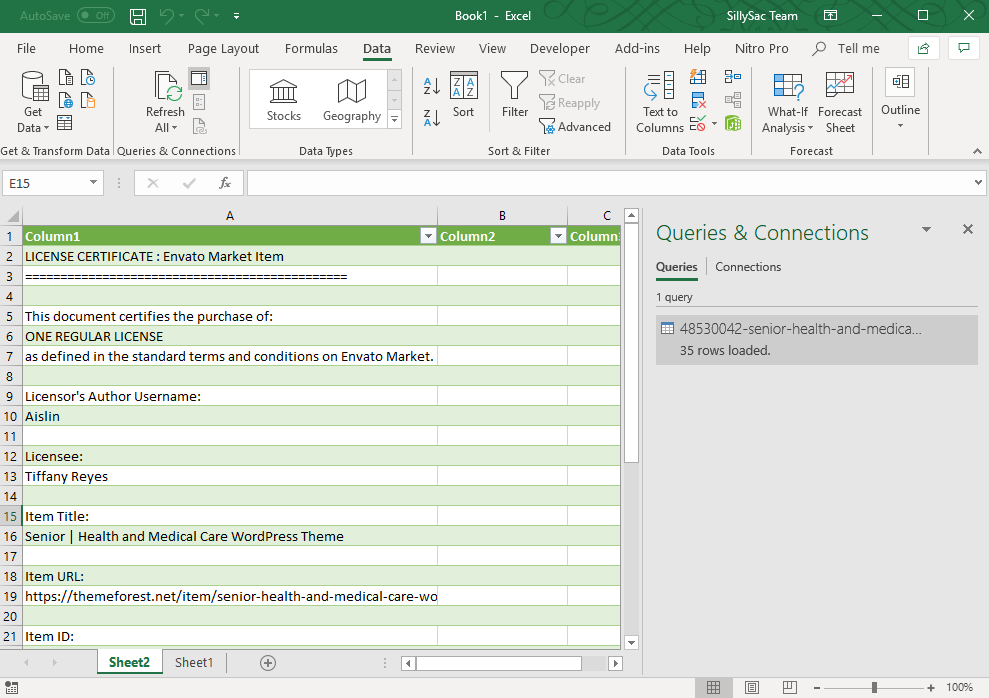Open the Text to Columns tool
The image size is (989, 698).
click(660, 102)
